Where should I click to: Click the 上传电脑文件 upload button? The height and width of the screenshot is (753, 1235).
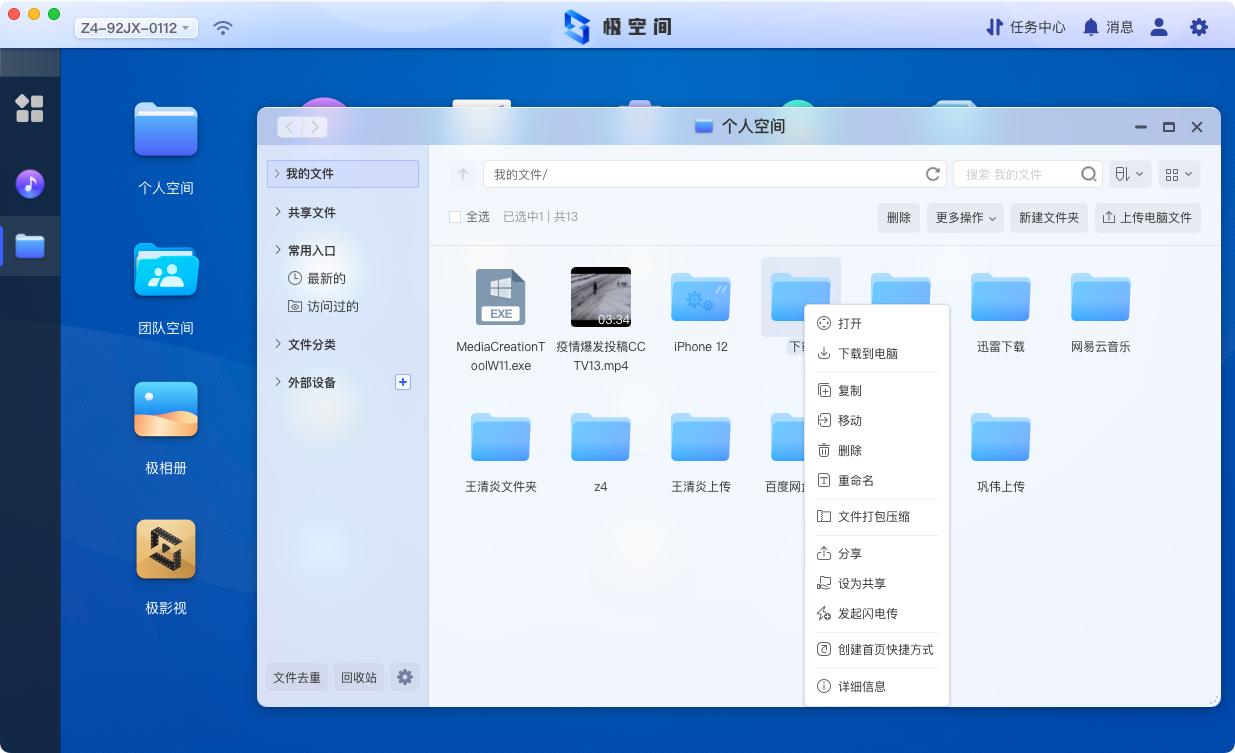[x=1147, y=218]
